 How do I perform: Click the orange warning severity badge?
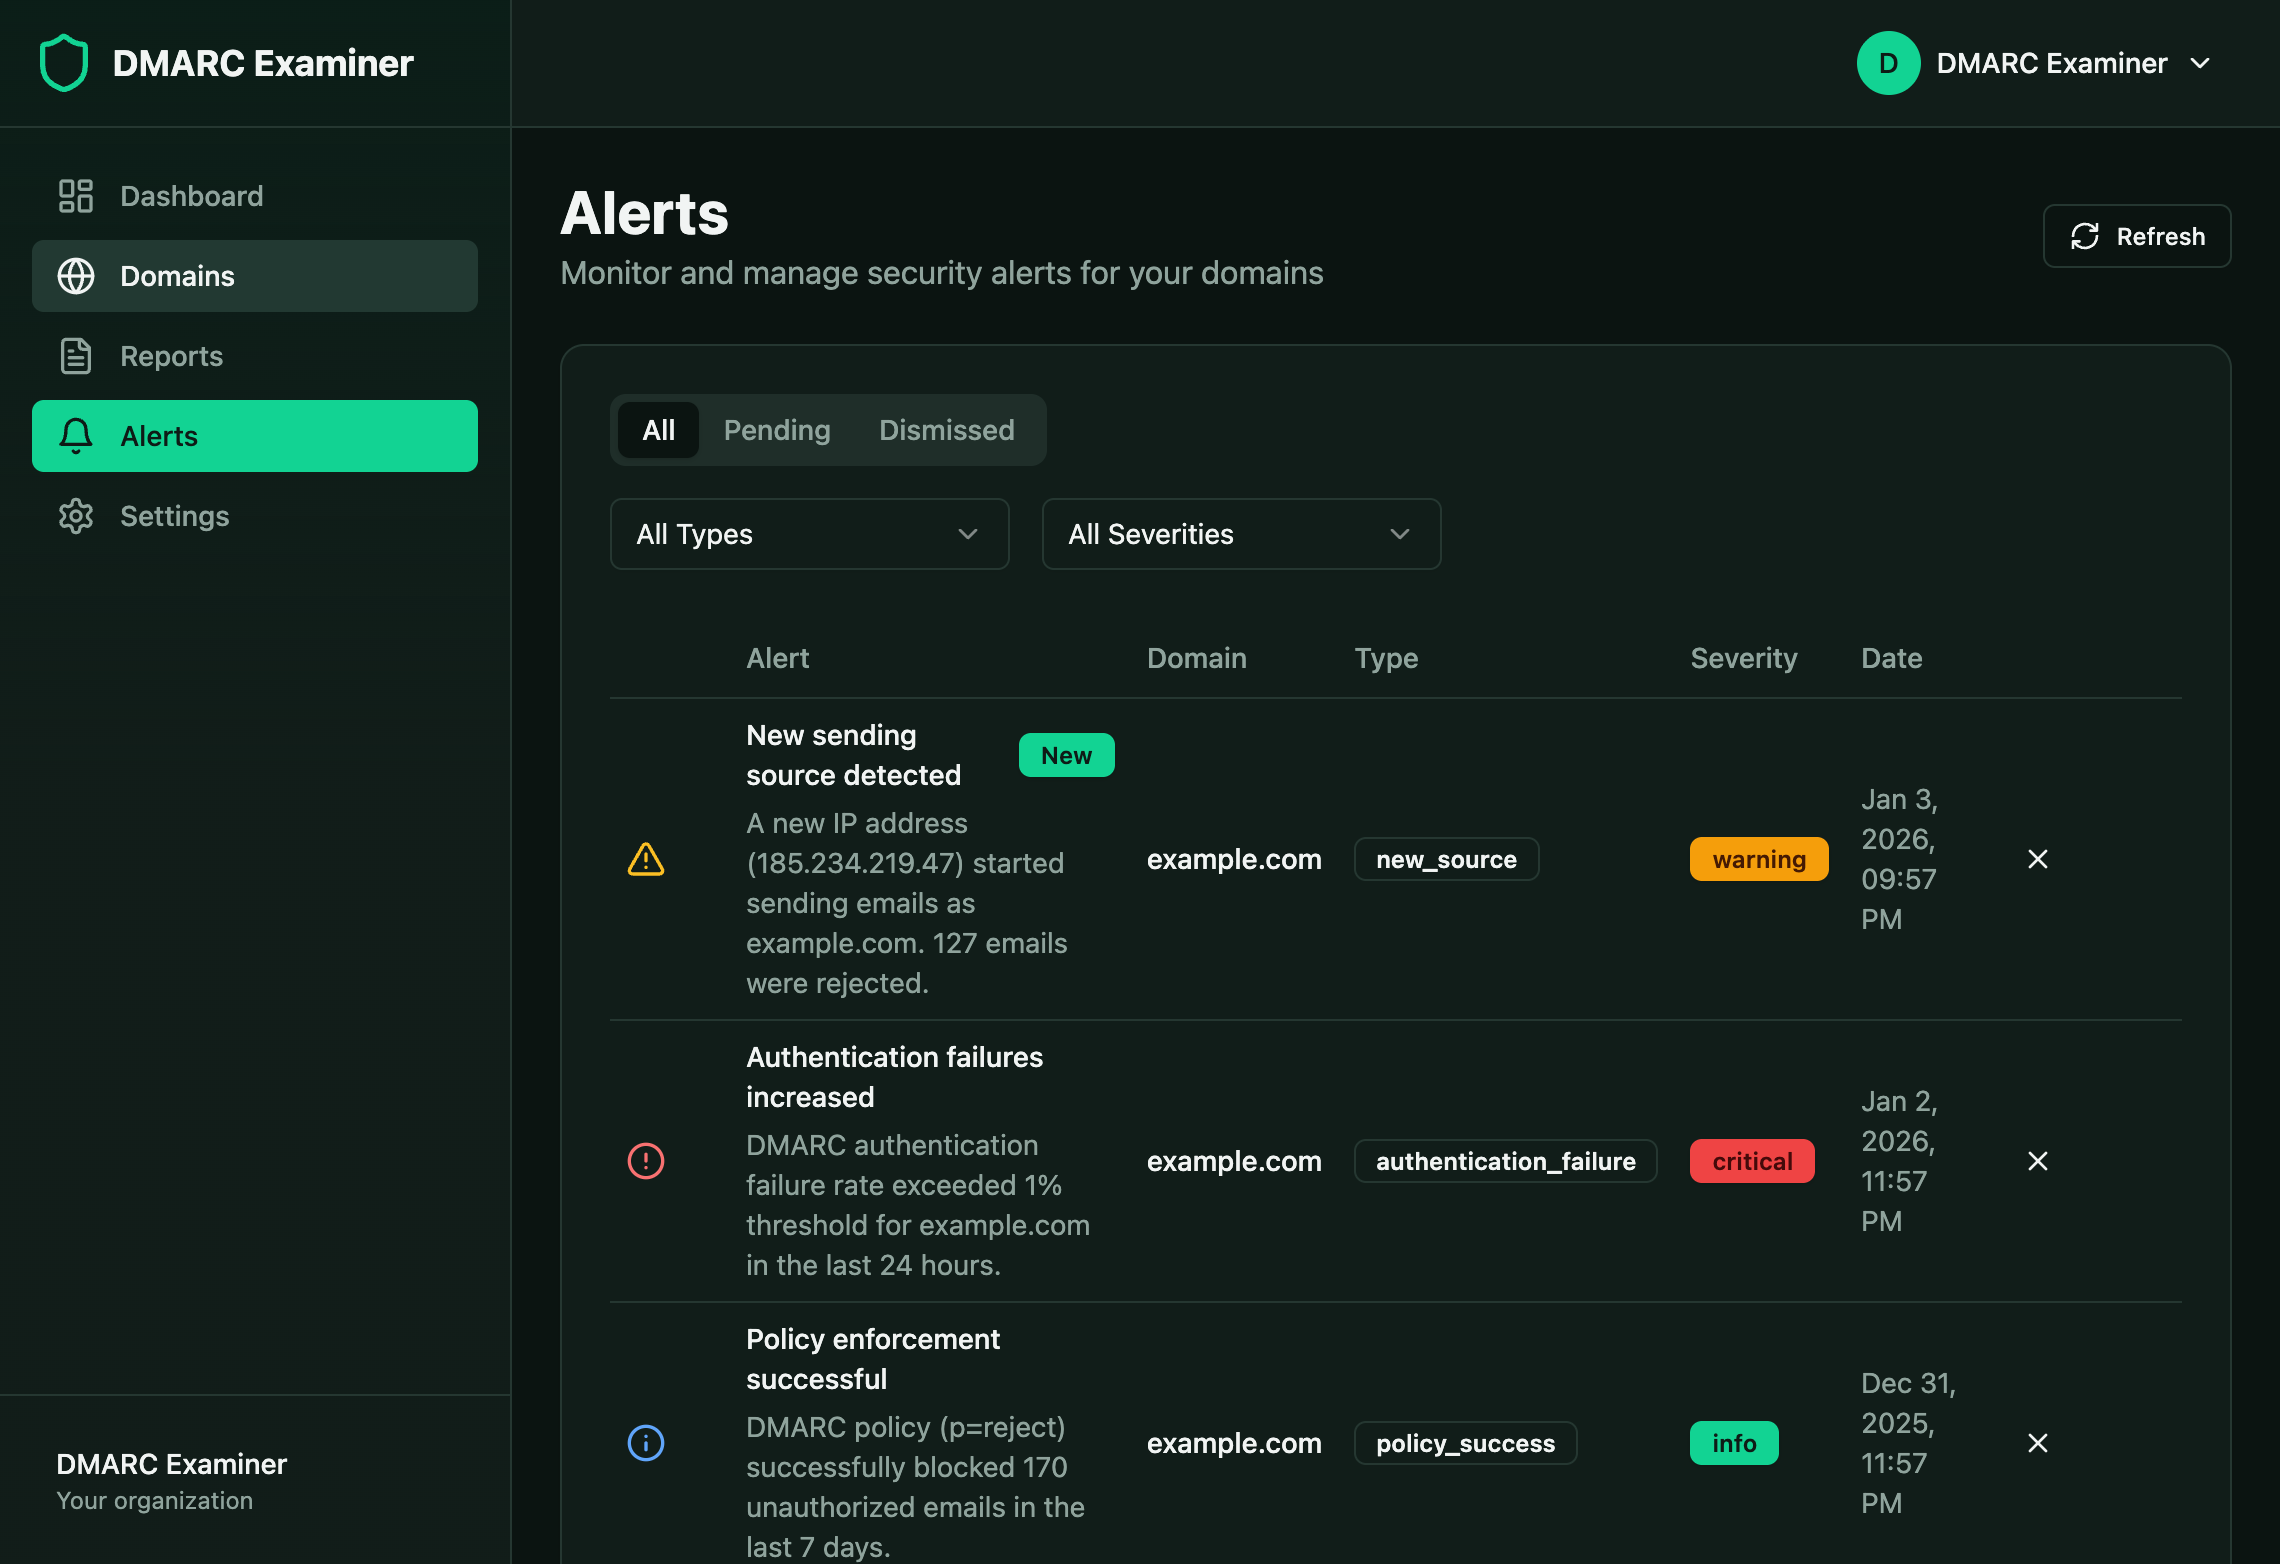click(1758, 859)
